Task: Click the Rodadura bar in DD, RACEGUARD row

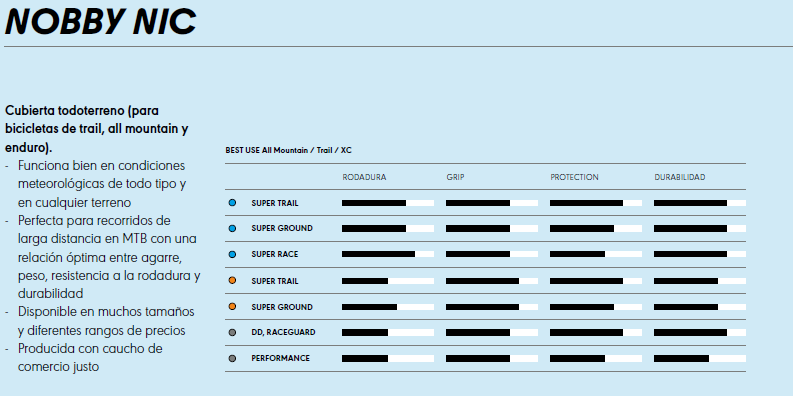Action: click(x=388, y=333)
